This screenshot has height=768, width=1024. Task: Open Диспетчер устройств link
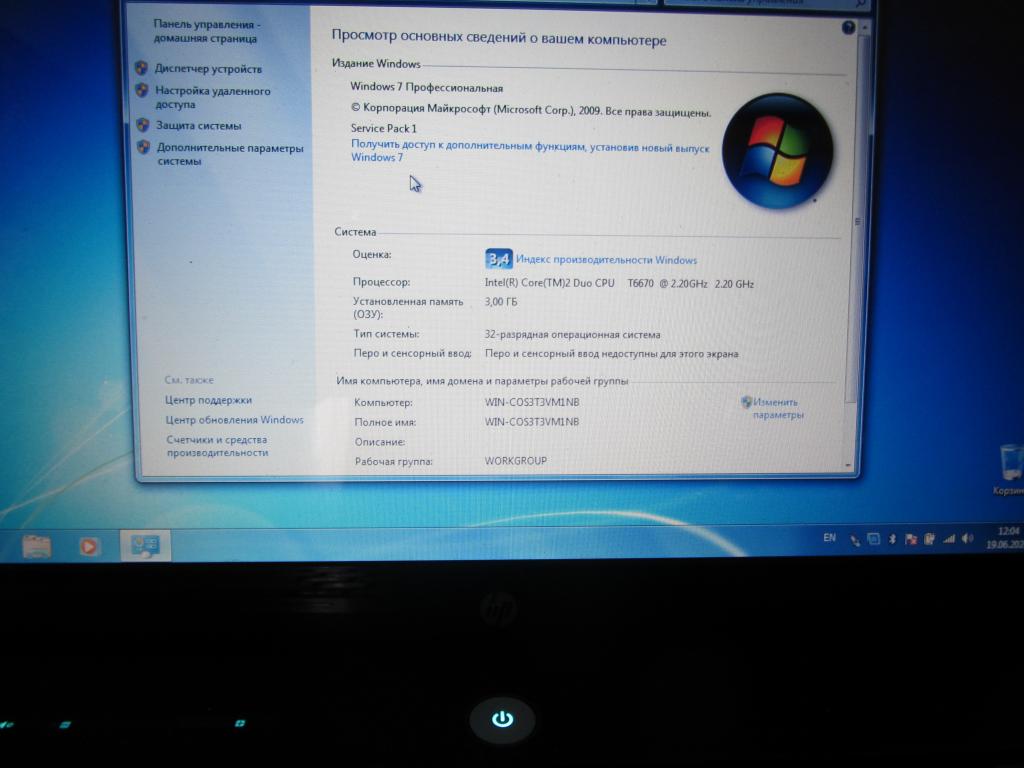[x=208, y=69]
